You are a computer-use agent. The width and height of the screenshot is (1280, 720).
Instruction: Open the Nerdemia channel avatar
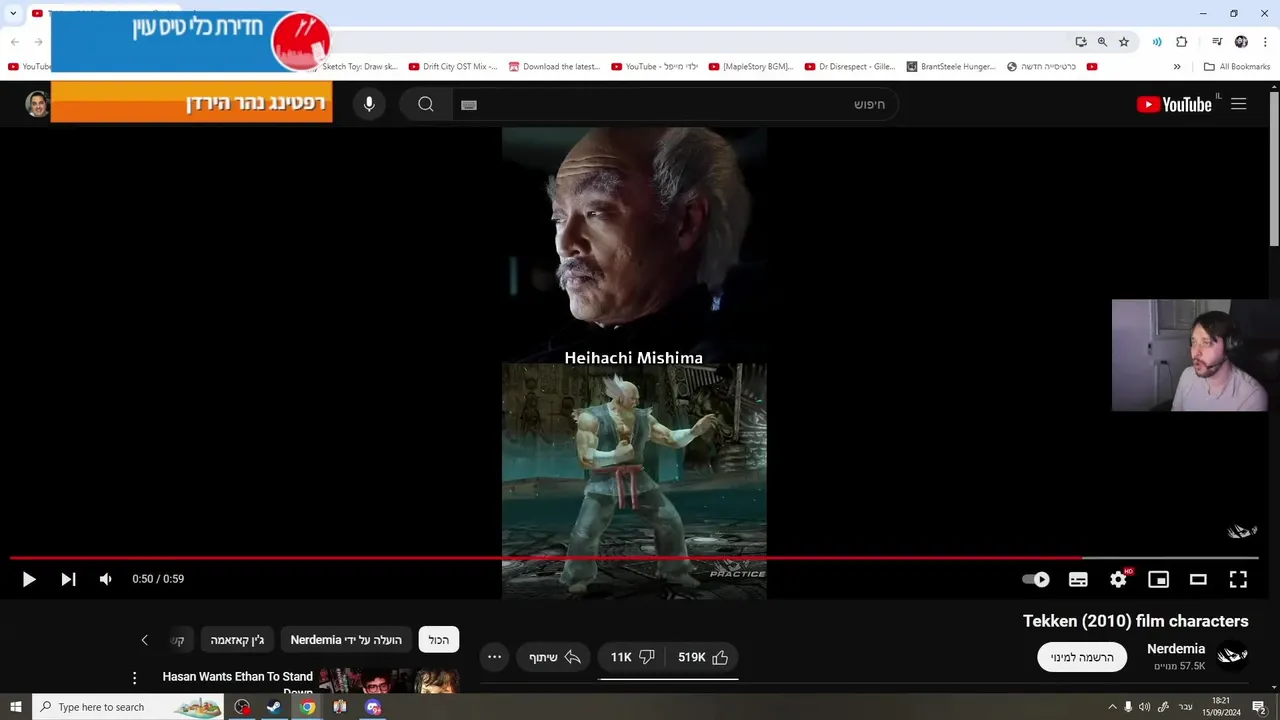coord(1232,656)
